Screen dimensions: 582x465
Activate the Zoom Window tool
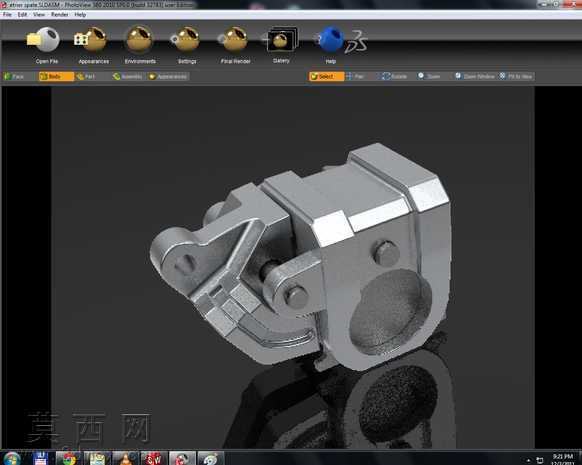pos(475,76)
